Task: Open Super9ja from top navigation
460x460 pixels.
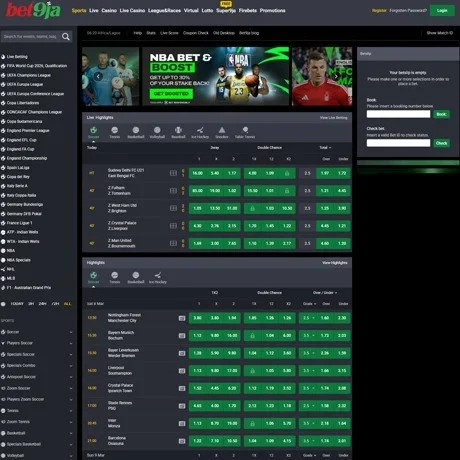Action: [226, 11]
